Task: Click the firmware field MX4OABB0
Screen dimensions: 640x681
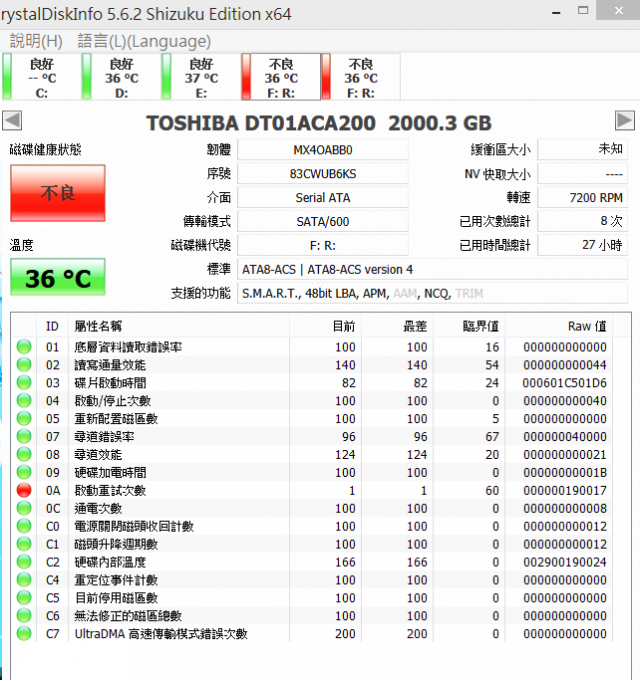Action: coord(323,150)
